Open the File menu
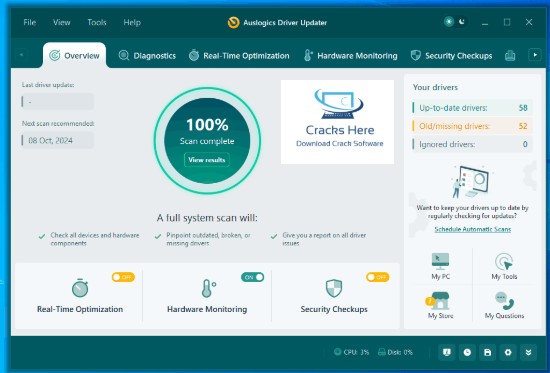 pyautogui.click(x=29, y=22)
